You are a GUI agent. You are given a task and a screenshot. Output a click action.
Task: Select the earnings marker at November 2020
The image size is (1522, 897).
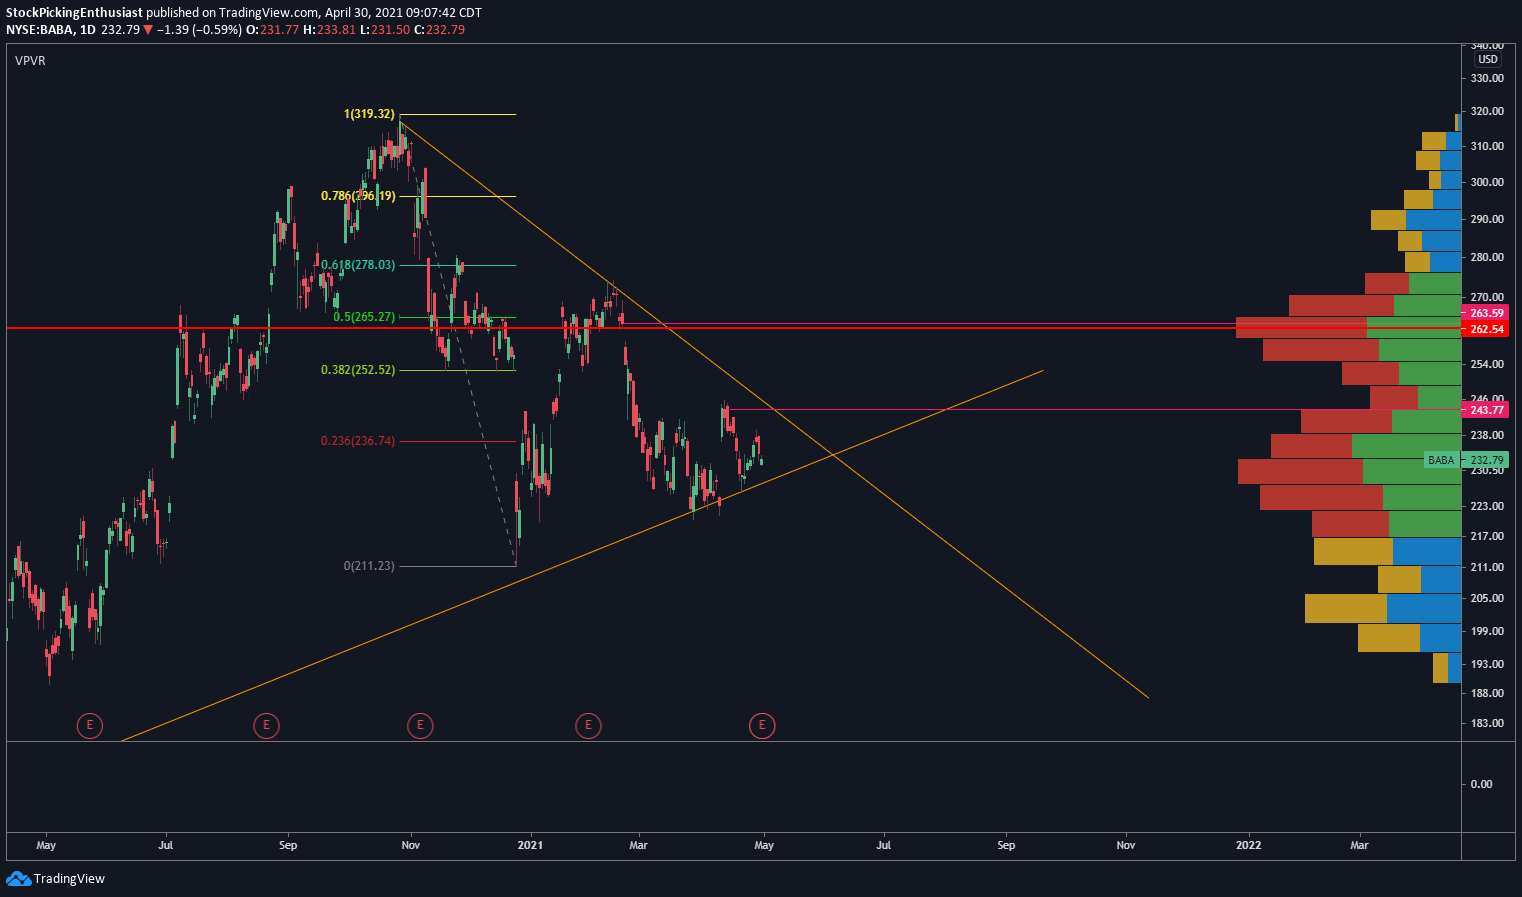pyautogui.click(x=420, y=725)
